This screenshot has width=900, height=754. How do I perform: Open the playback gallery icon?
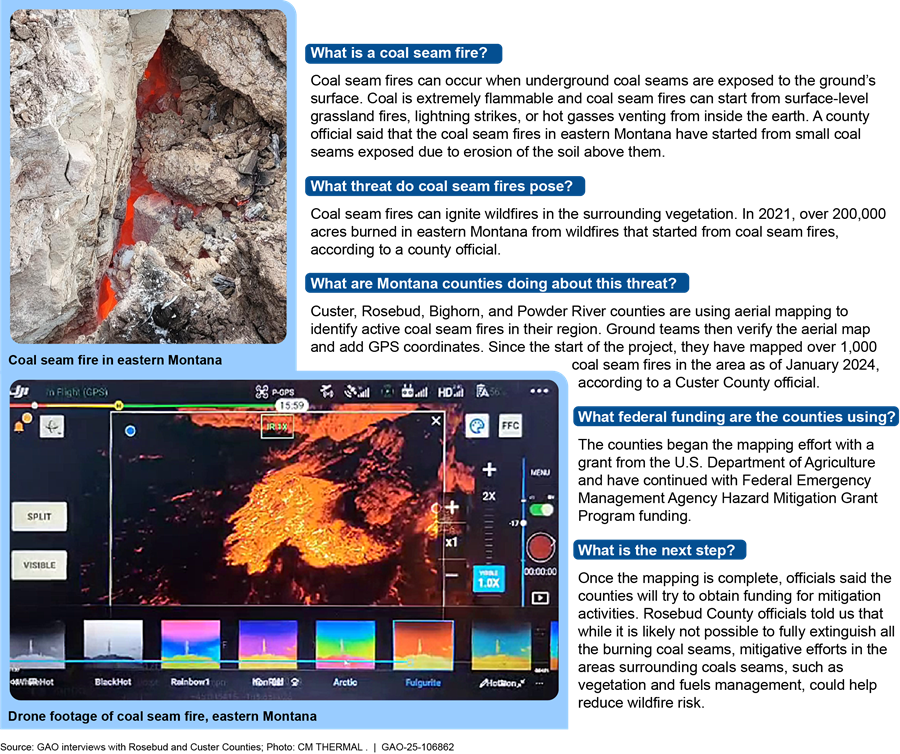[540, 598]
